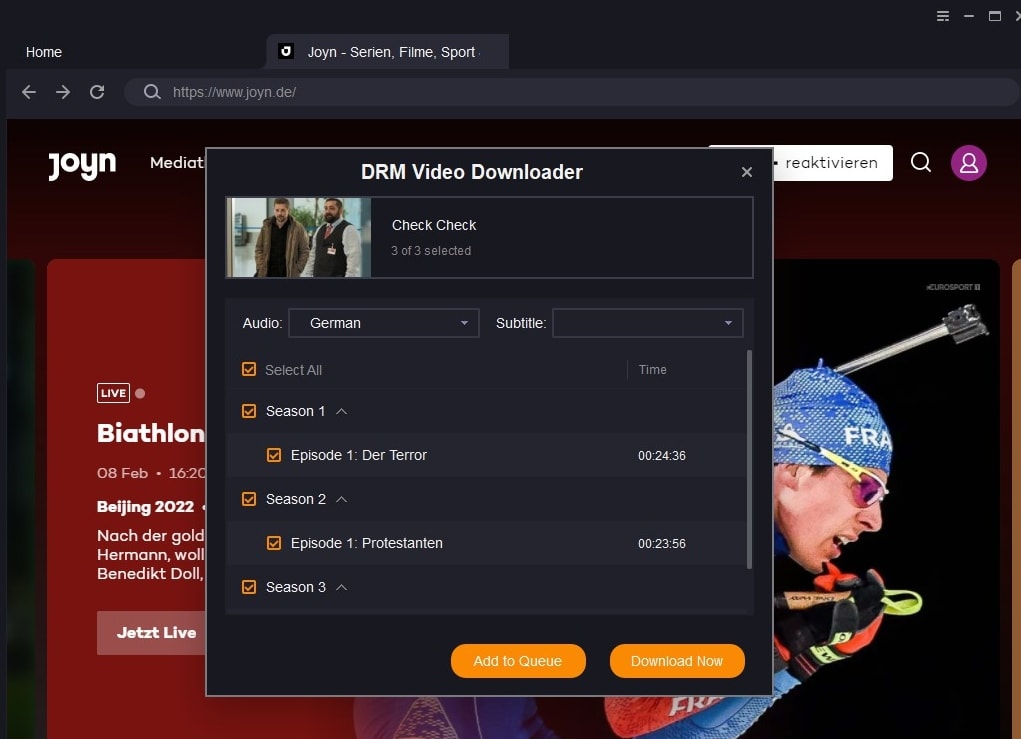Uncheck the Season 2 checkbox
This screenshot has width=1021, height=739.
(x=249, y=499)
